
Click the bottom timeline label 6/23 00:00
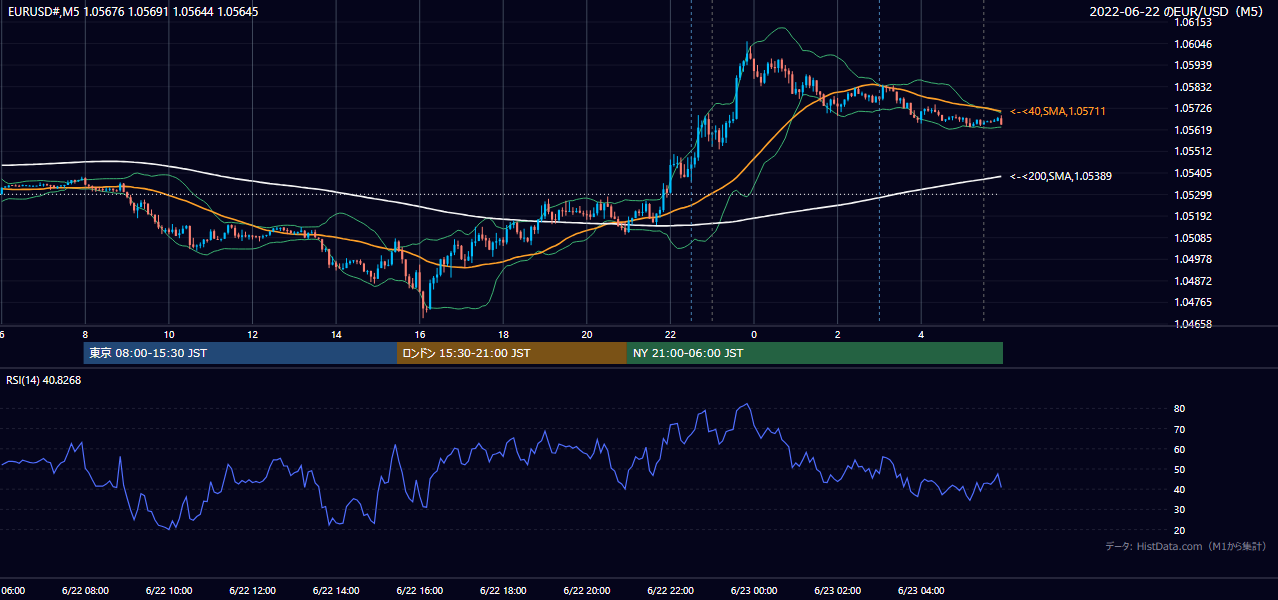pos(754,590)
